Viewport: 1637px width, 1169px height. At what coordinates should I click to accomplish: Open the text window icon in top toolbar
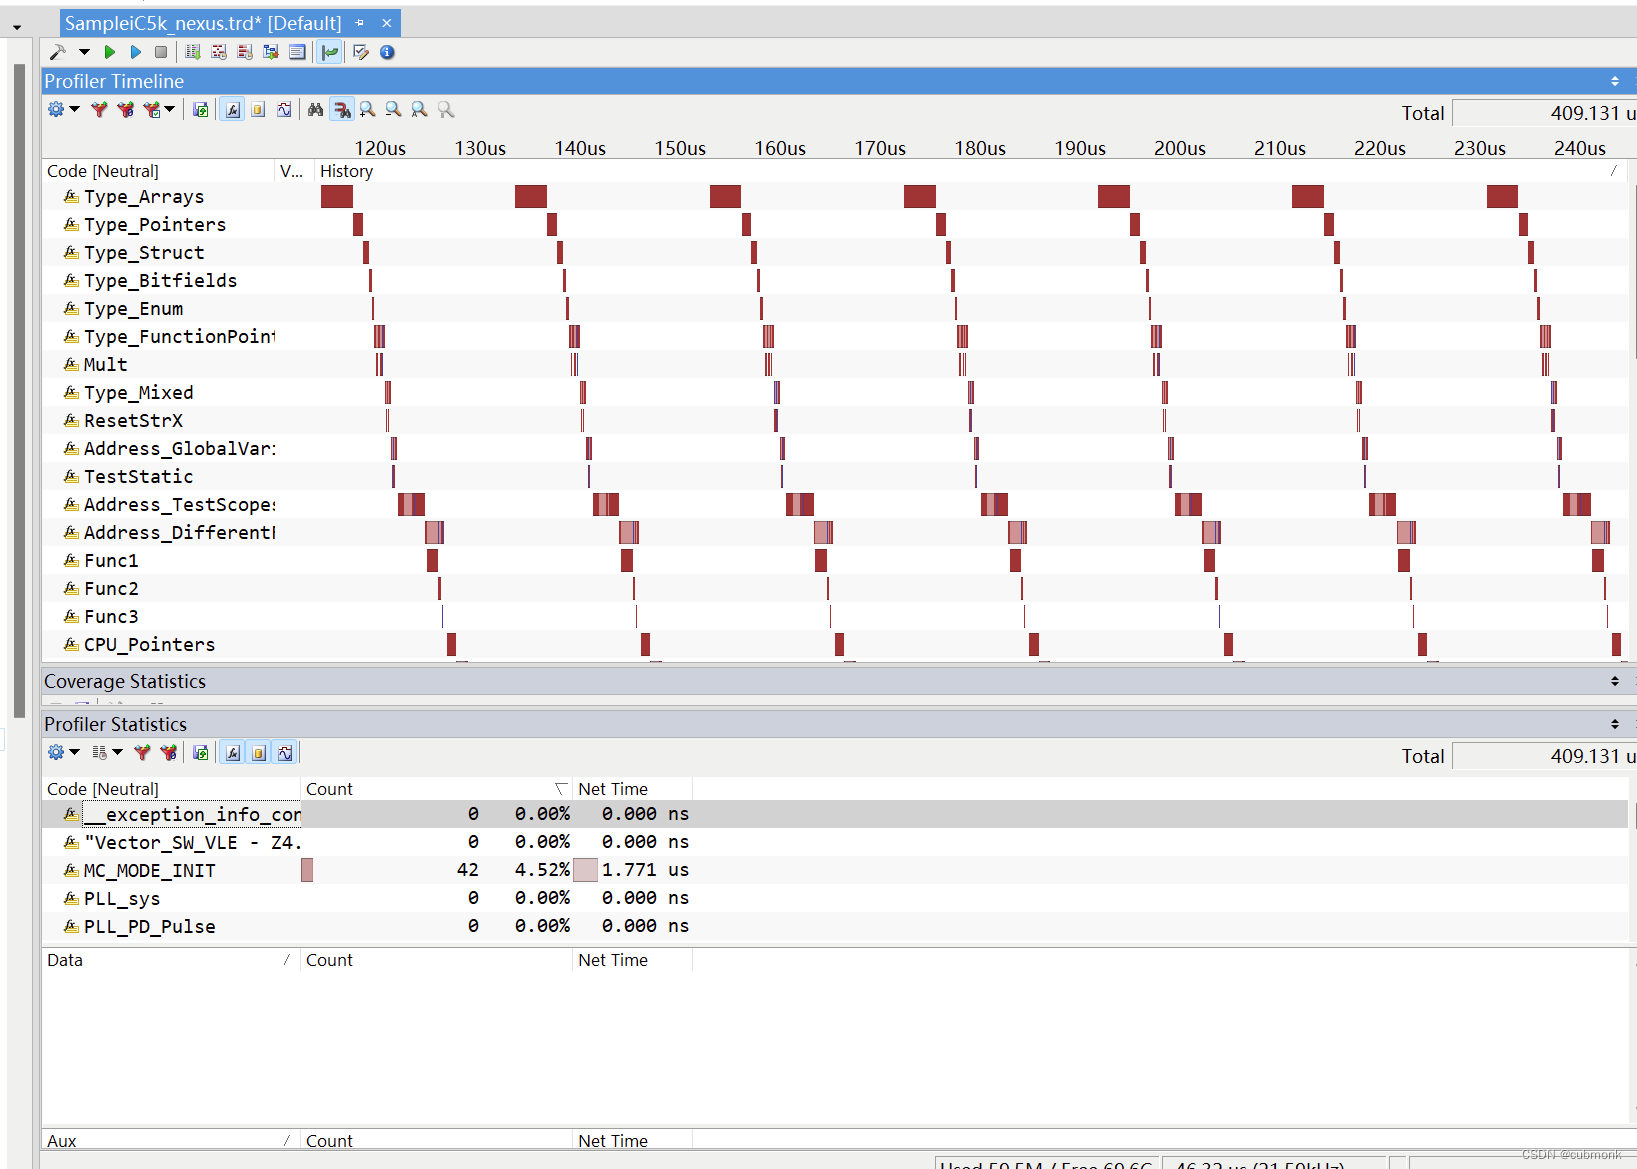[297, 52]
